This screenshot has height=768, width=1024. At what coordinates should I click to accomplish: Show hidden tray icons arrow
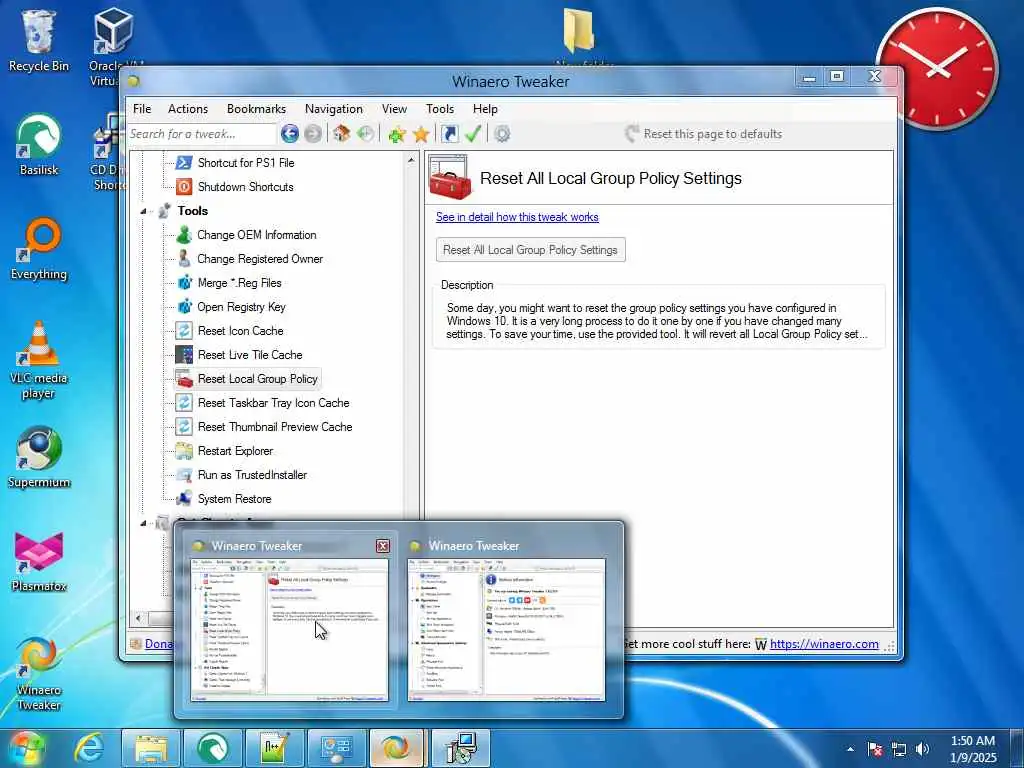coord(850,749)
